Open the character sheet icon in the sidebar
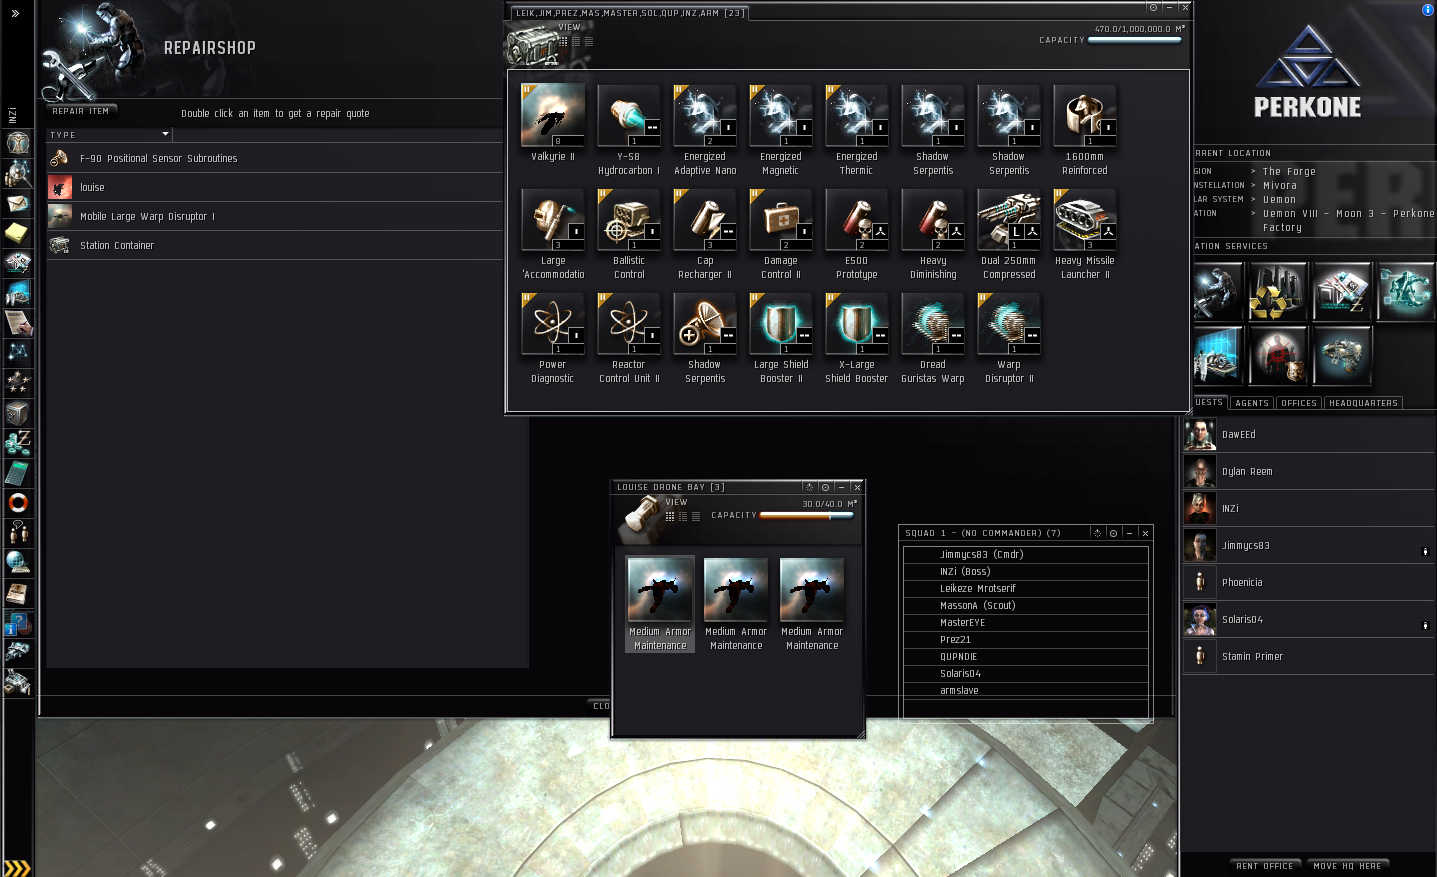 18,143
